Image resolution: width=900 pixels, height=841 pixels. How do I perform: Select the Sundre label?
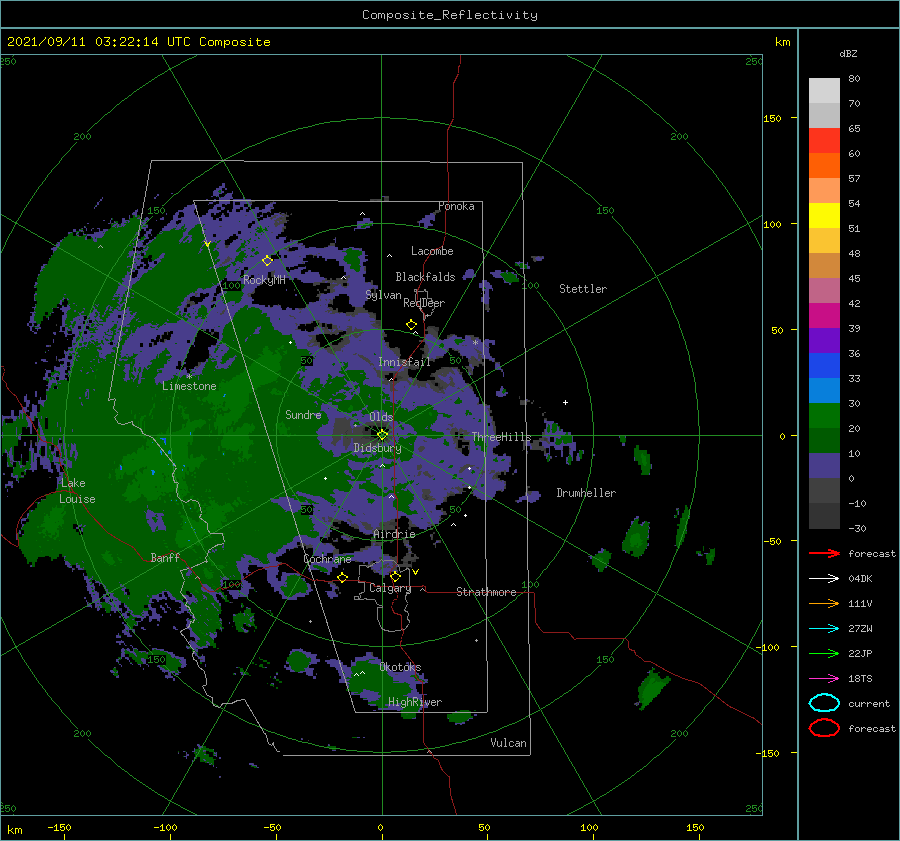pyautogui.click(x=303, y=414)
